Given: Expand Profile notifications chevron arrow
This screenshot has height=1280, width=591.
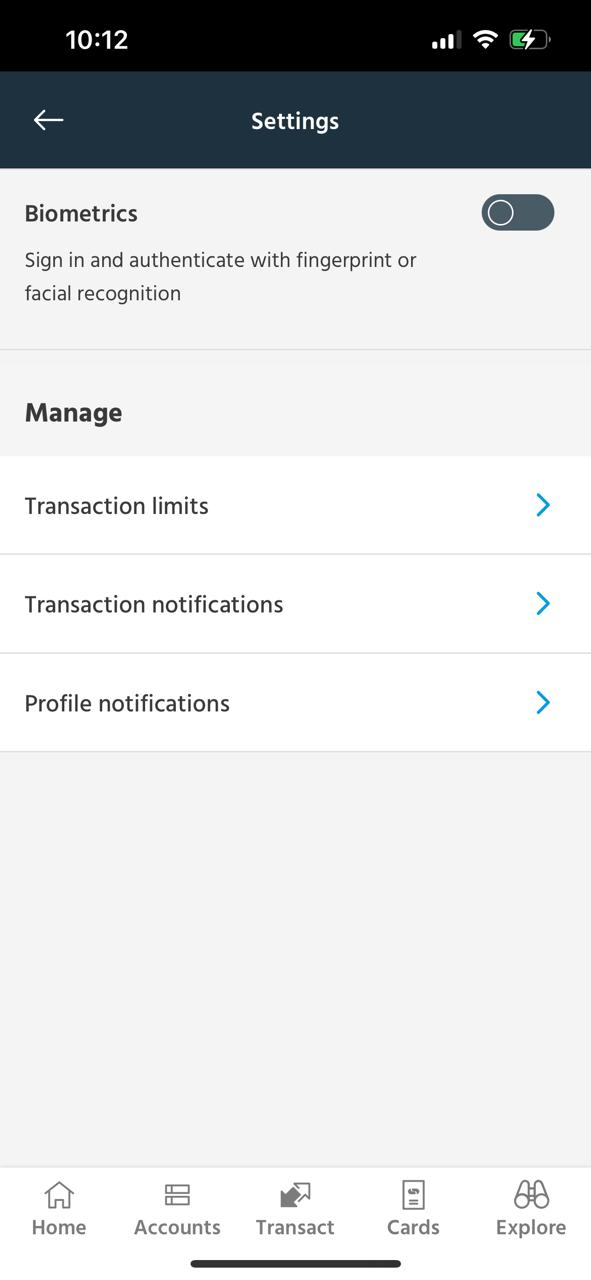Looking at the screenshot, I should (x=543, y=702).
